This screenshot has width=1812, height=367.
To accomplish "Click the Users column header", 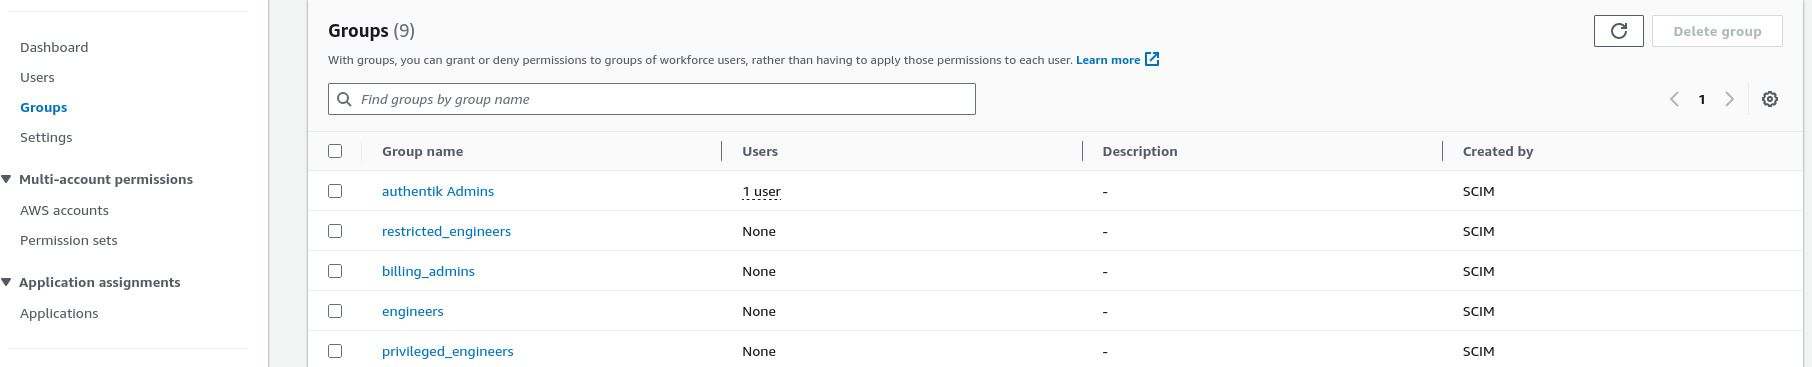I will coord(760,151).
